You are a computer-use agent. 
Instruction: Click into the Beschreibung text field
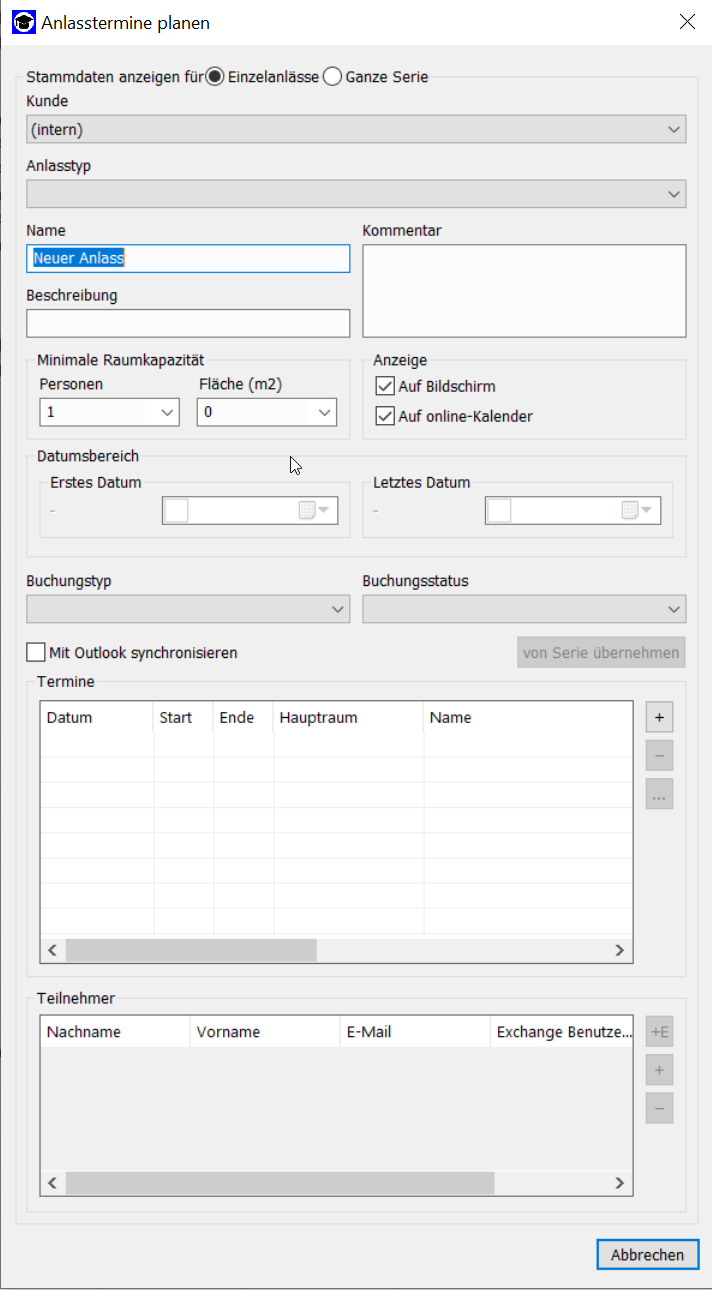click(188, 323)
